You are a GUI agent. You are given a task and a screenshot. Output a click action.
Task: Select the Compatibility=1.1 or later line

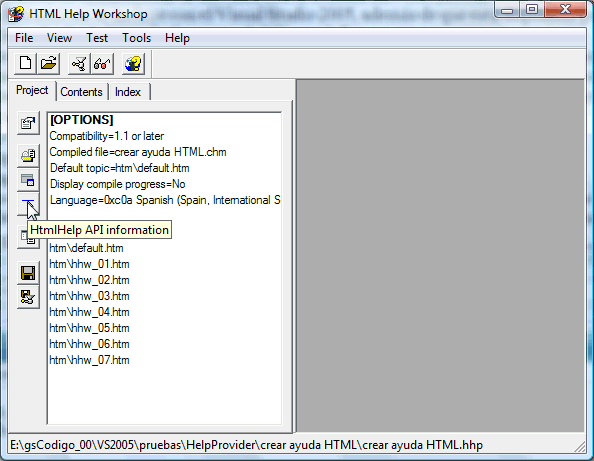click(x=106, y=136)
